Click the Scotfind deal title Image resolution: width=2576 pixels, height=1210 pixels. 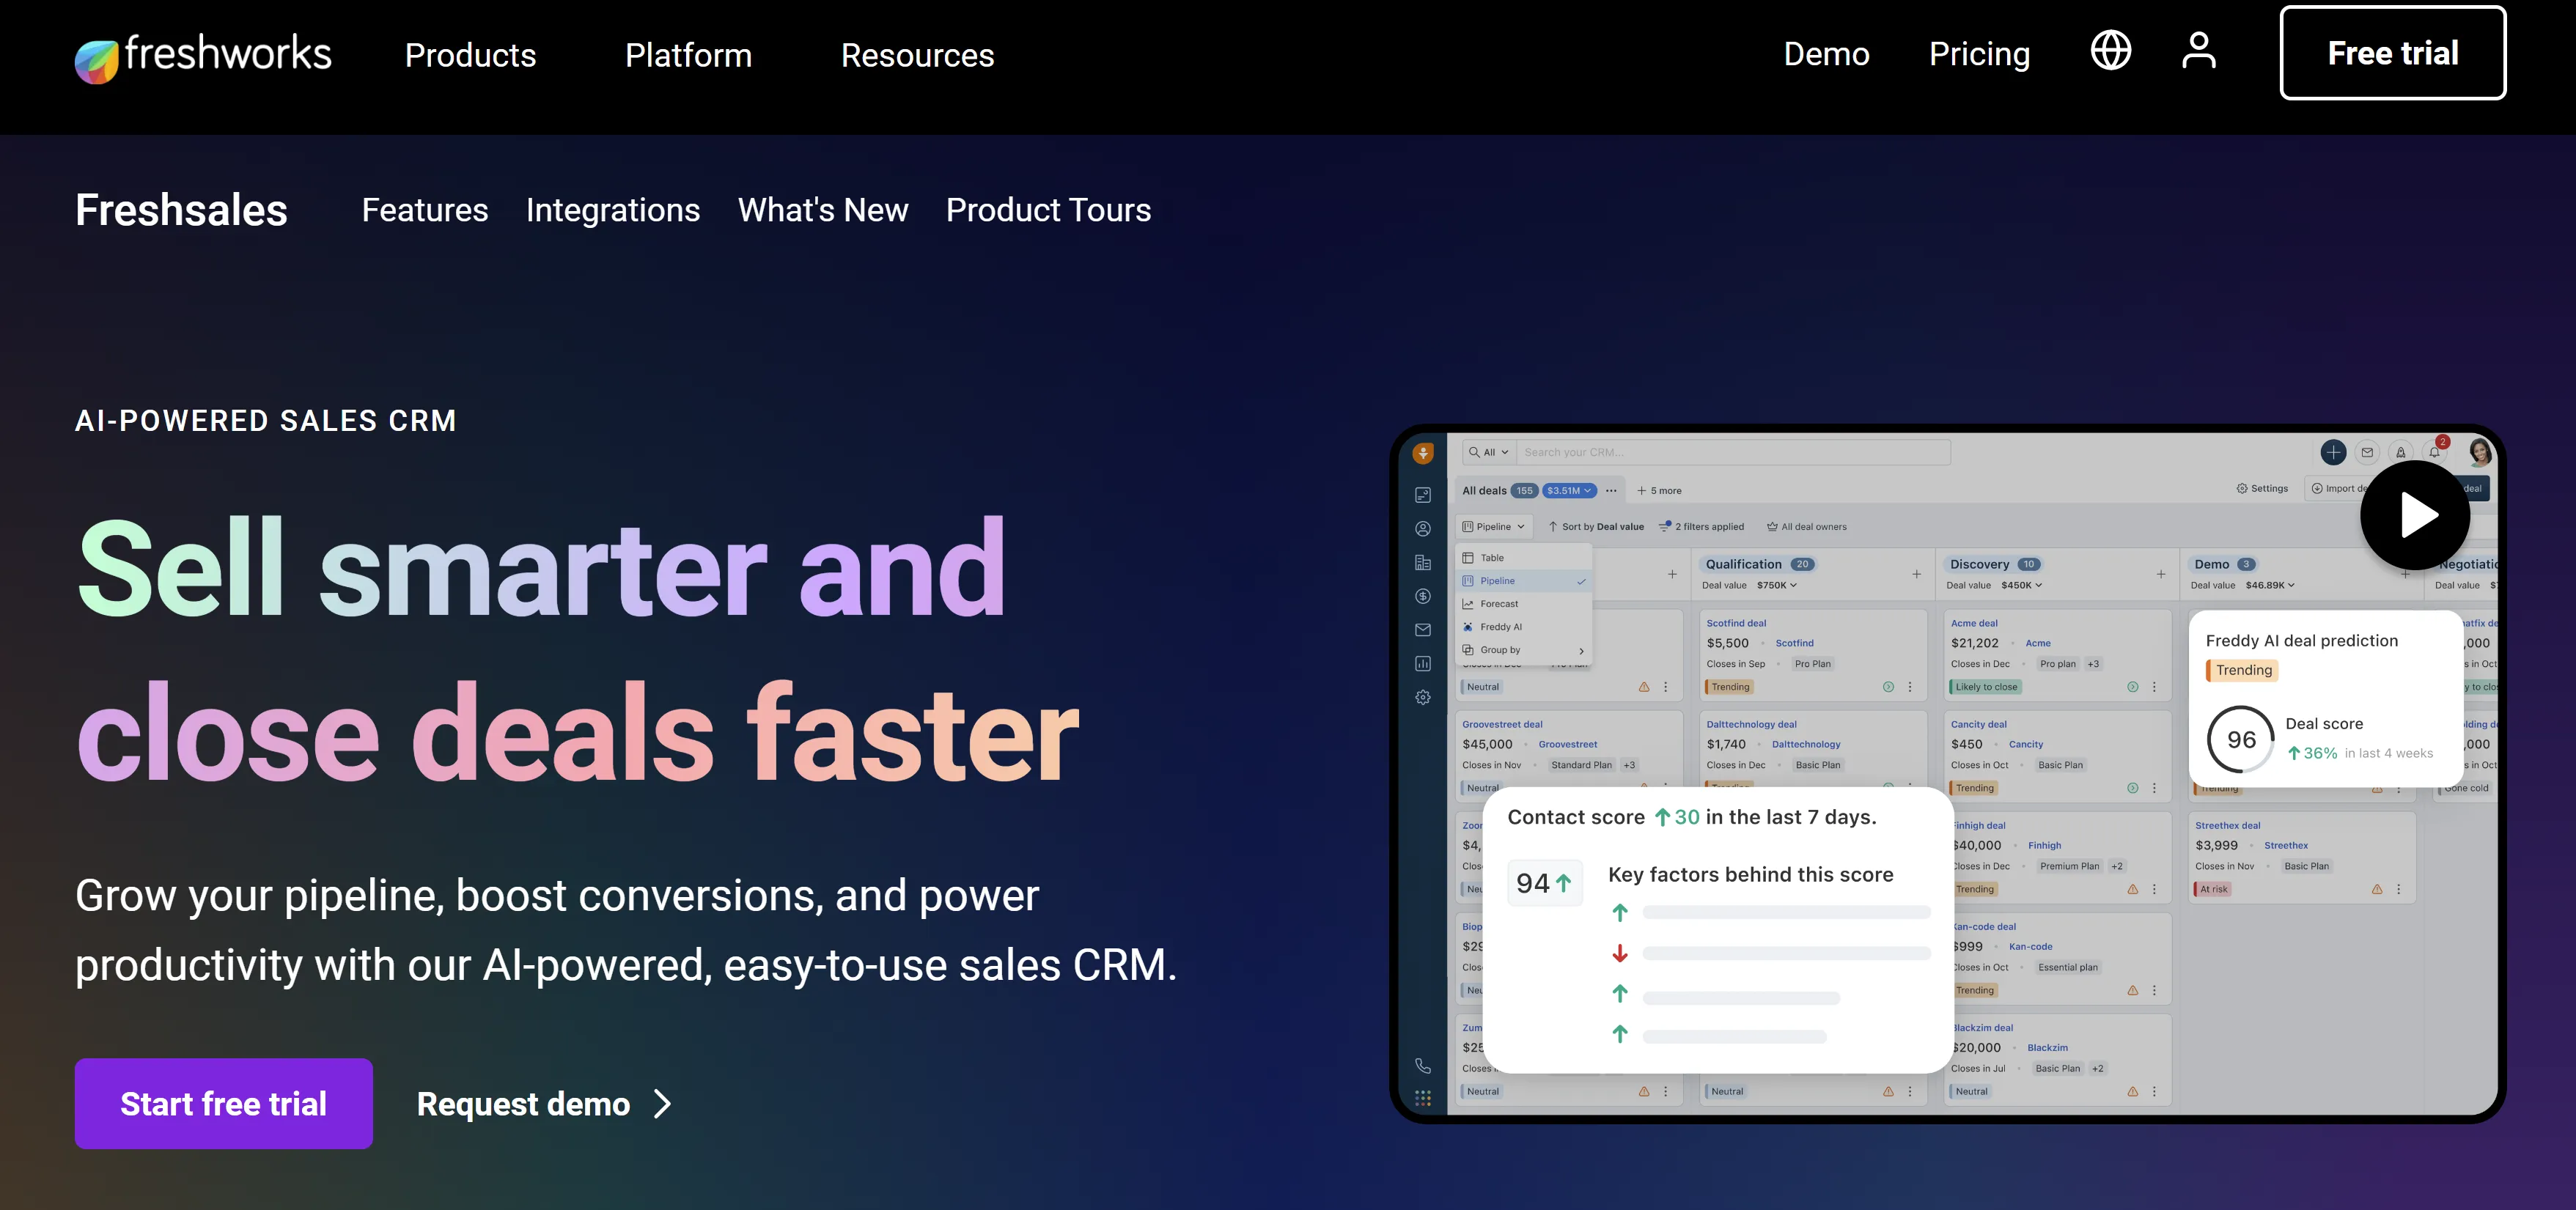[x=1736, y=623]
